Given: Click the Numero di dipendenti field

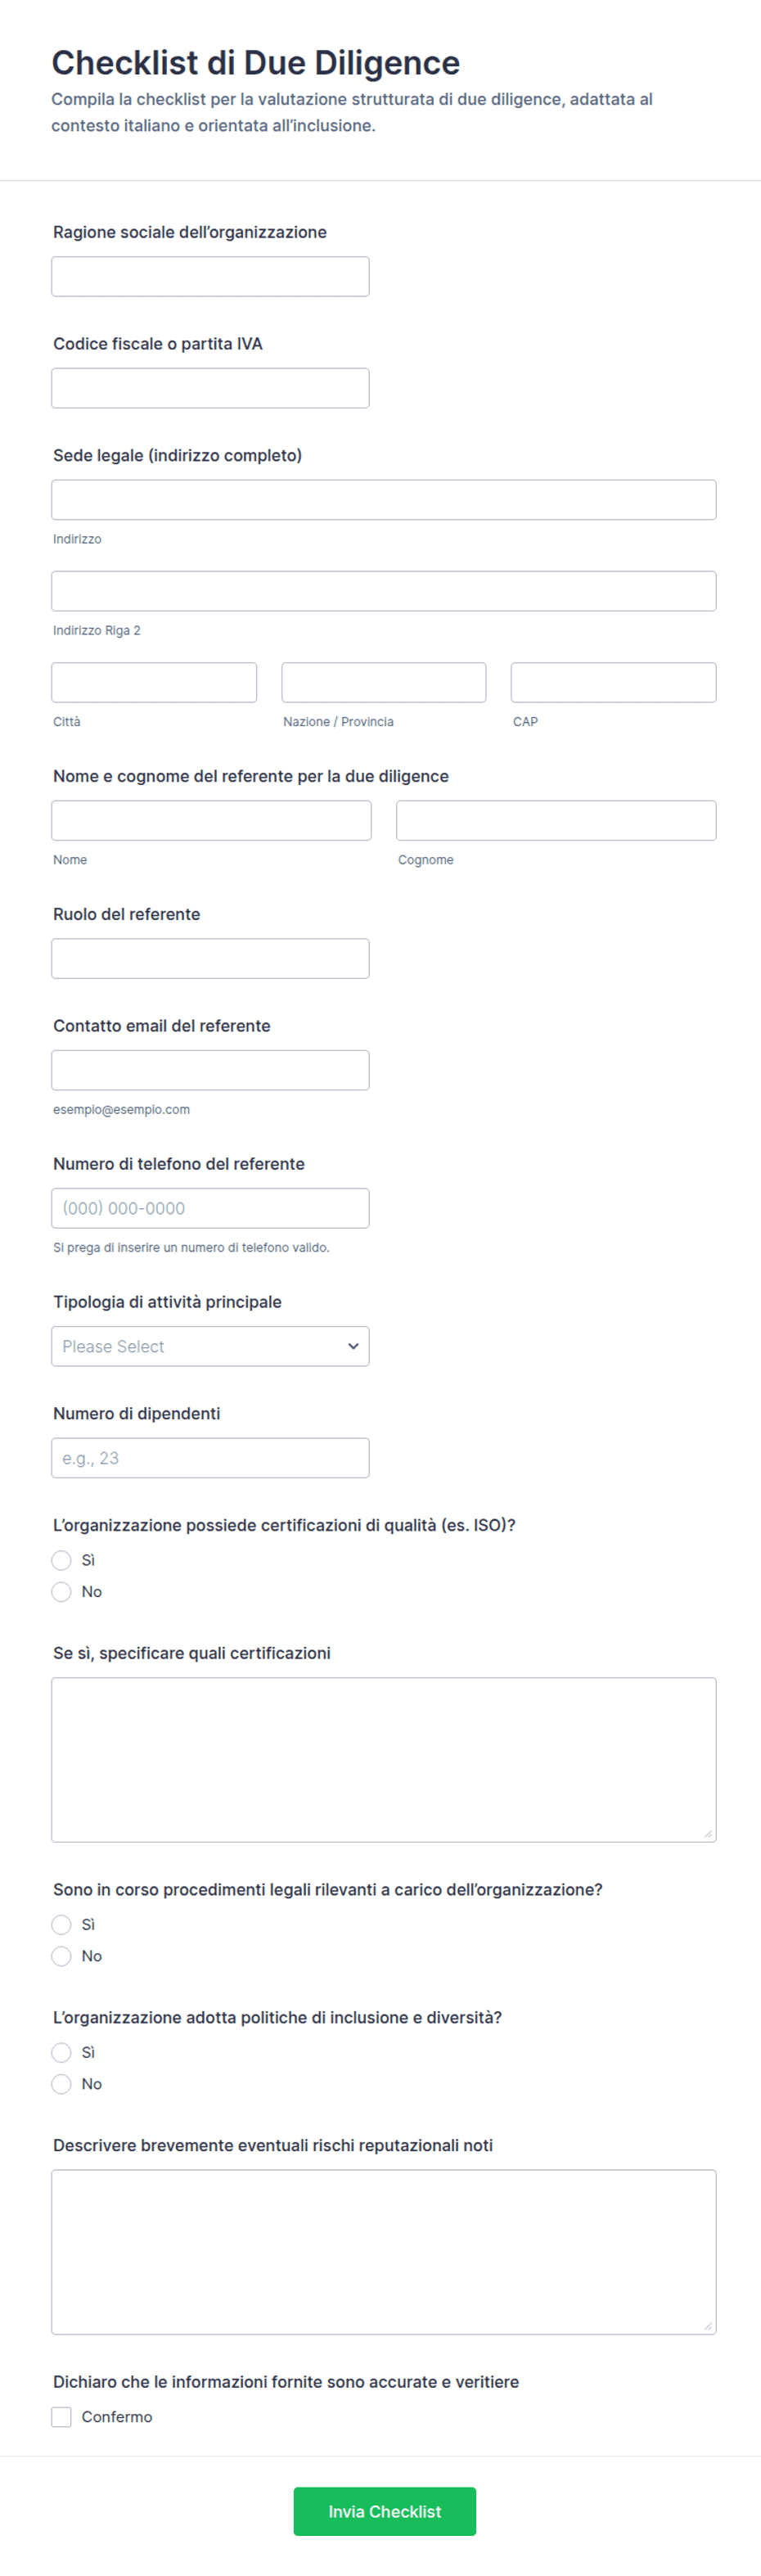Looking at the screenshot, I should (x=210, y=1458).
